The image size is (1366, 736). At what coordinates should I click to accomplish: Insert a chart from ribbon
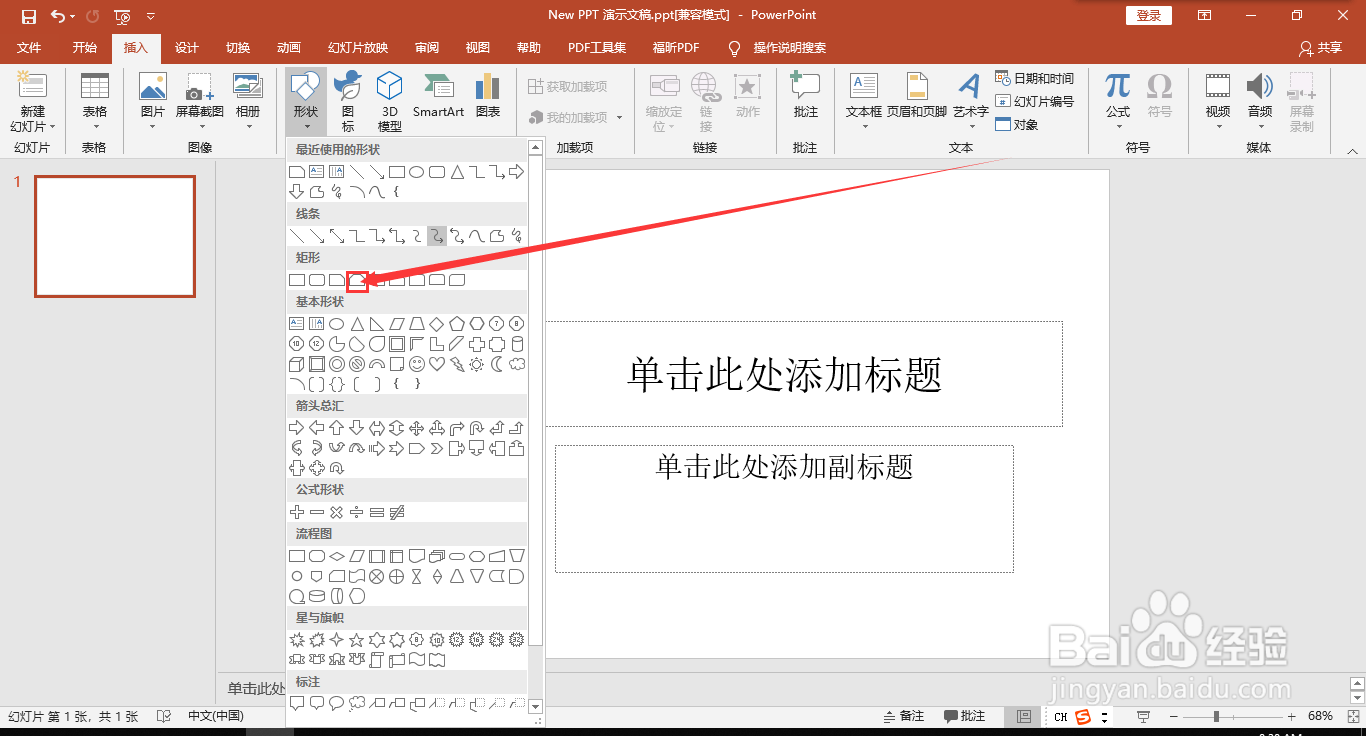click(488, 96)
